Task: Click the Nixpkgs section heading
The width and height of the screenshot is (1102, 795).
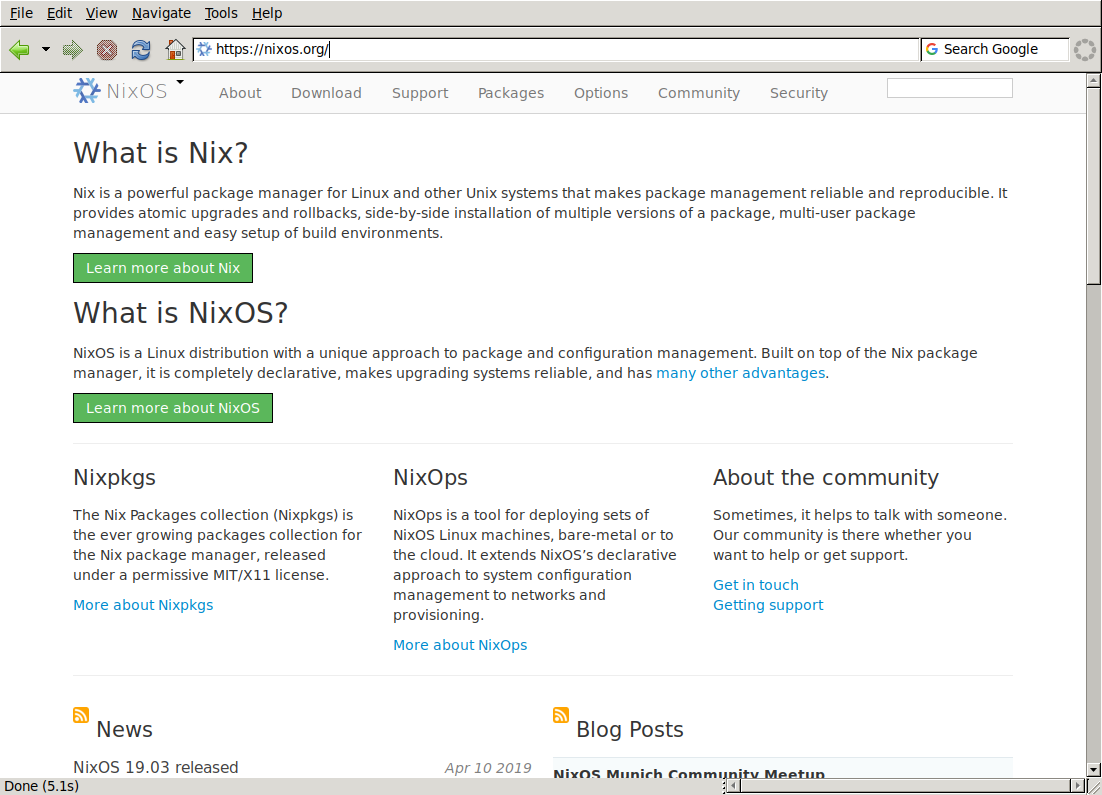Action: (115, 477)
